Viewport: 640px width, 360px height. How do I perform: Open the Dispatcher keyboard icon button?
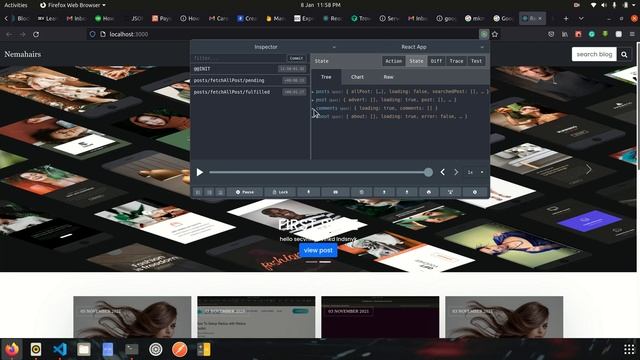pyautogui.click(x=336, y=192)
